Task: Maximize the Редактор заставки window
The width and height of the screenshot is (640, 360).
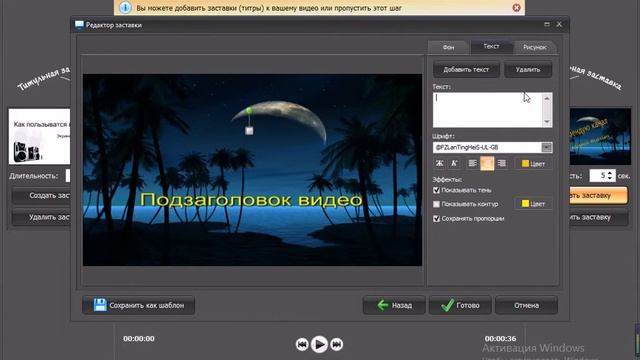Action: click(x=547, y=24)
